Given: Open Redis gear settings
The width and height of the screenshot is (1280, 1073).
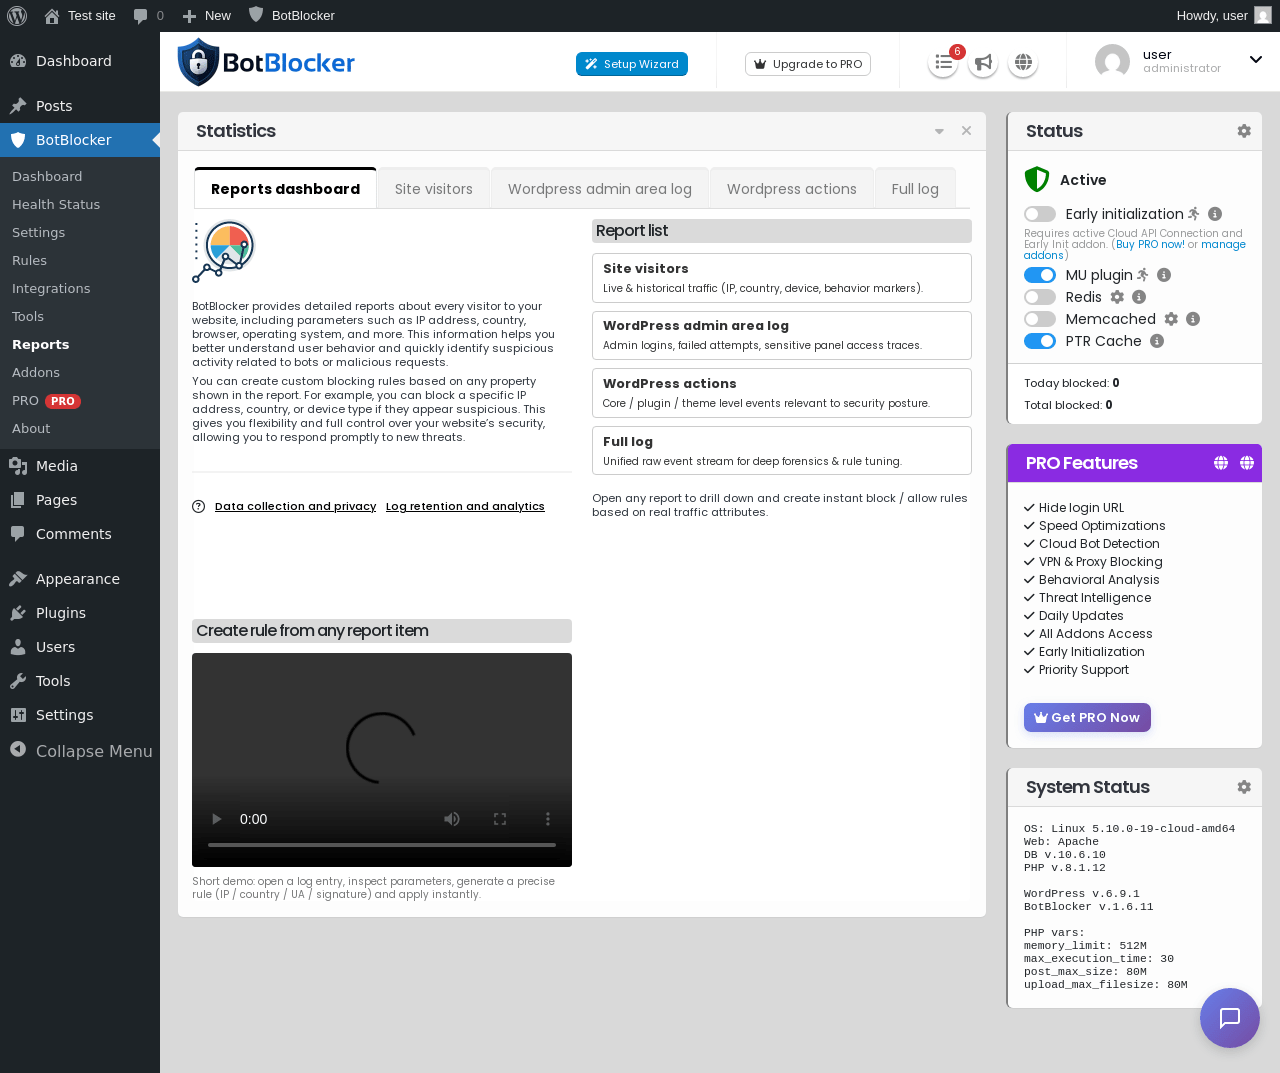Looking at the screenshot, I should [x=1117, y=297].
